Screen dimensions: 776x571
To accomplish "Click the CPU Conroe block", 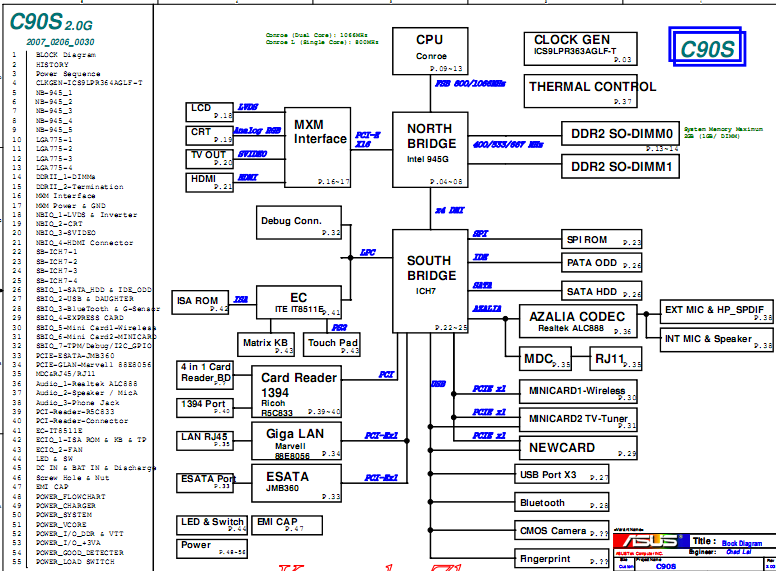I will coord(430,51).
